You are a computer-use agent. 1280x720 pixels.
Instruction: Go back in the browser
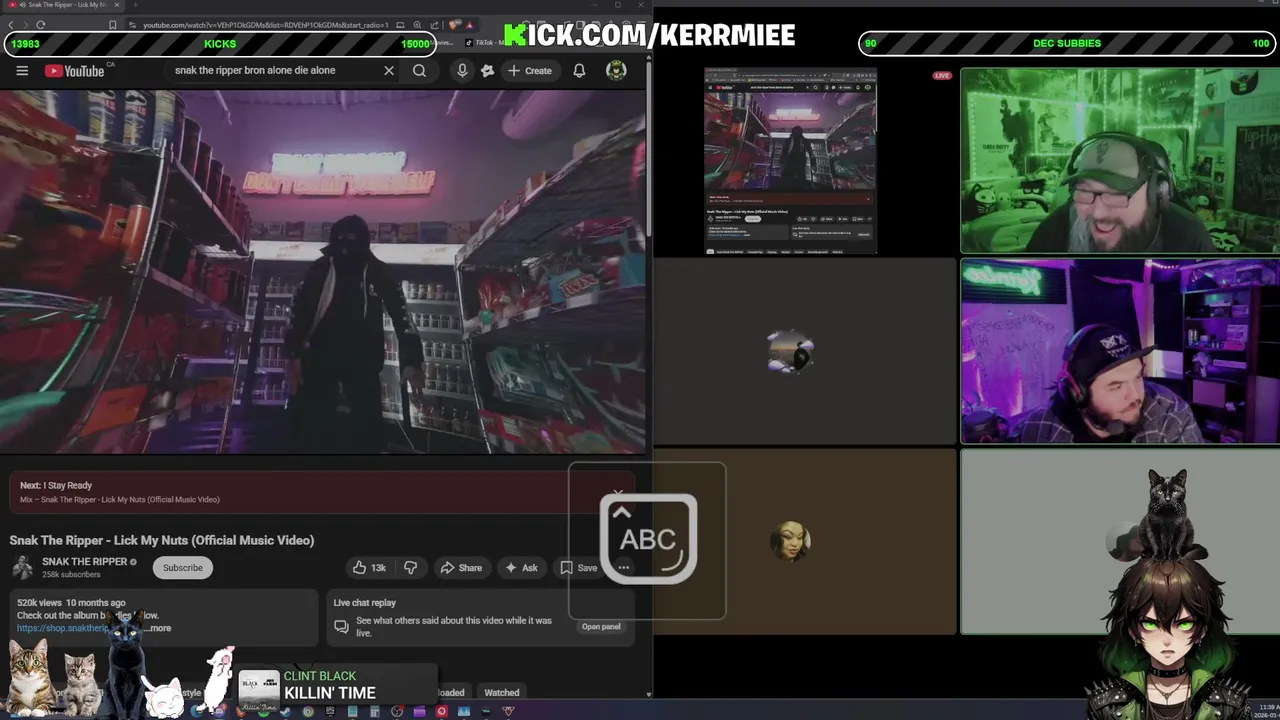[11, 25]
